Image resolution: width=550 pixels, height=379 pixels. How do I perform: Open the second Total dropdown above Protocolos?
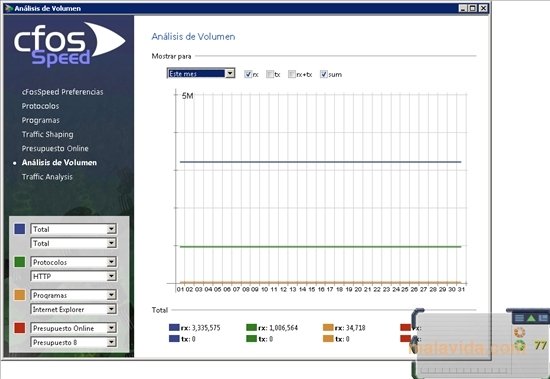(x=74, y=243)
